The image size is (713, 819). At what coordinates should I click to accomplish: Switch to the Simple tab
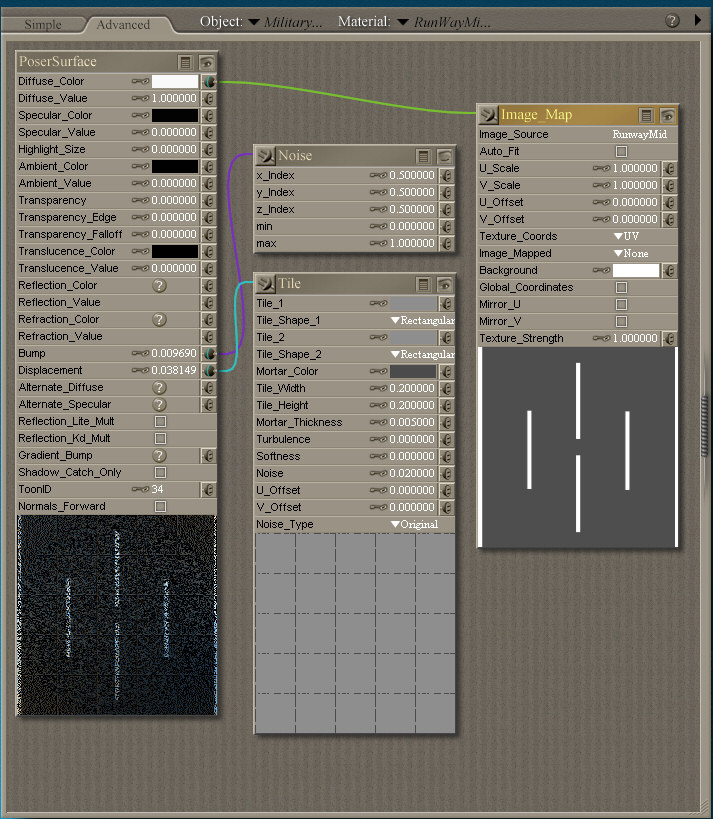tap(42, 24)
